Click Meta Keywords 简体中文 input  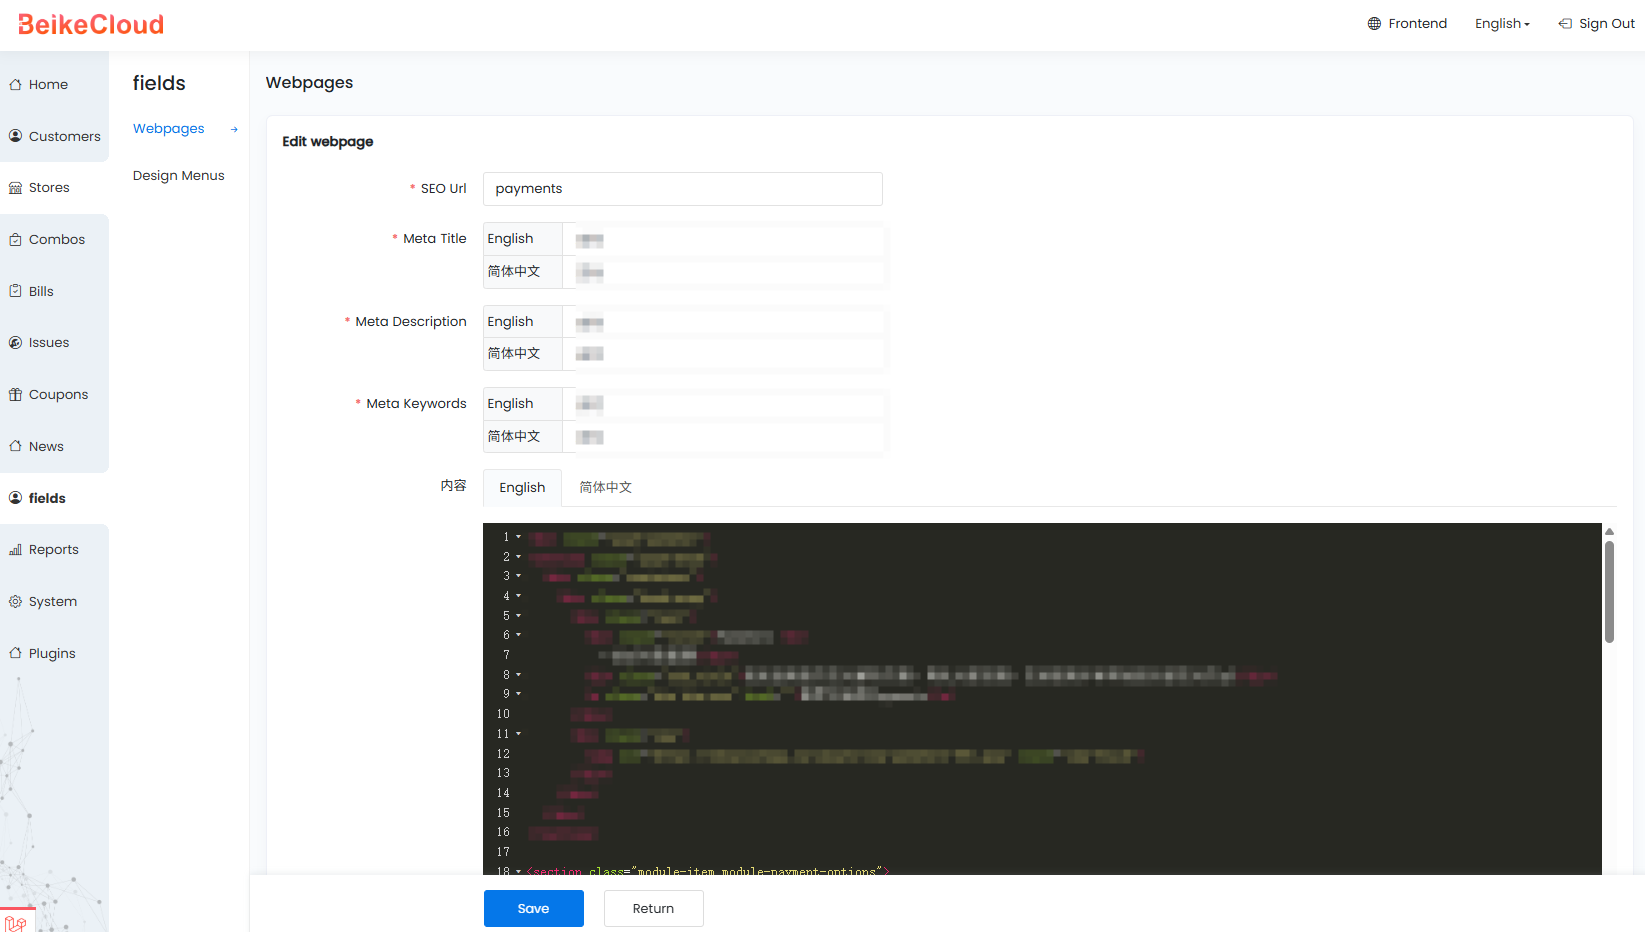point(723,437)
